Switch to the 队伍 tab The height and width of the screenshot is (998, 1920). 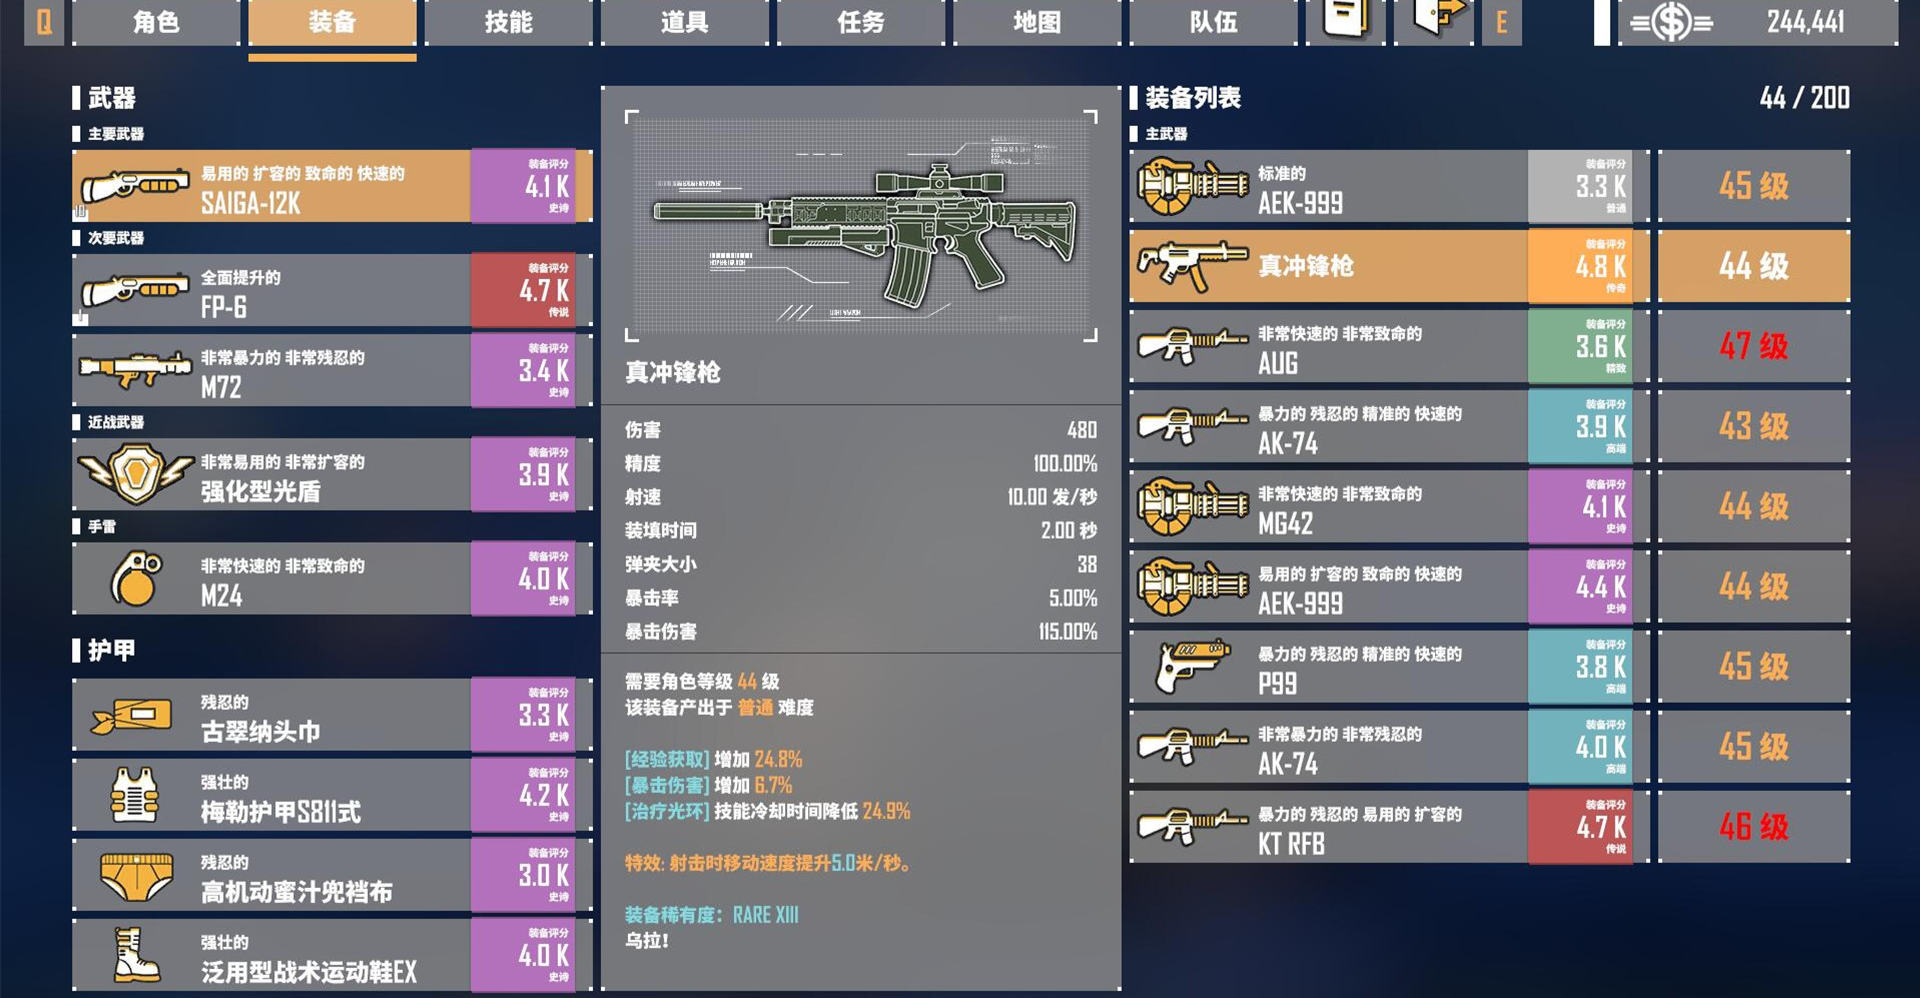[1213, 22]
